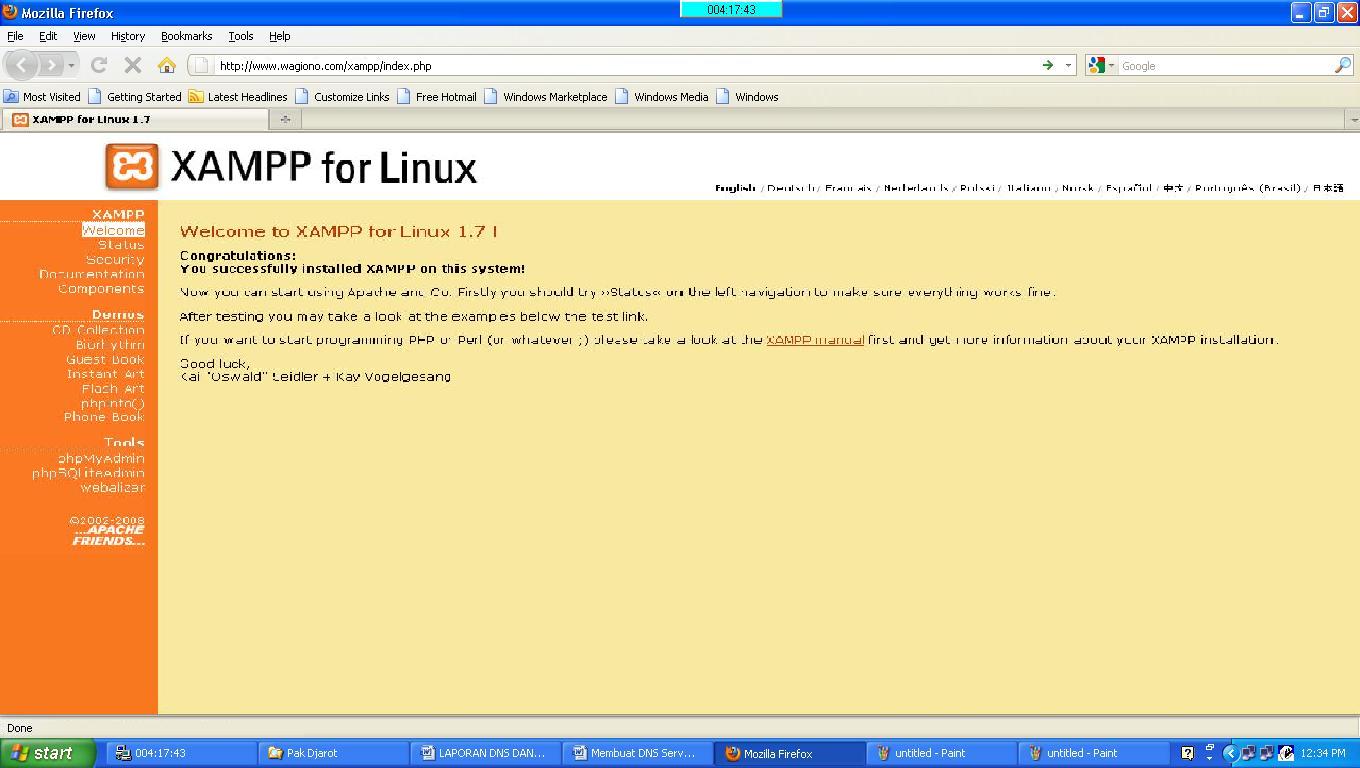The image size is (1360, 768).
Task: Open the Most Visited bookmark folder
Action: (x=42, y=97)
